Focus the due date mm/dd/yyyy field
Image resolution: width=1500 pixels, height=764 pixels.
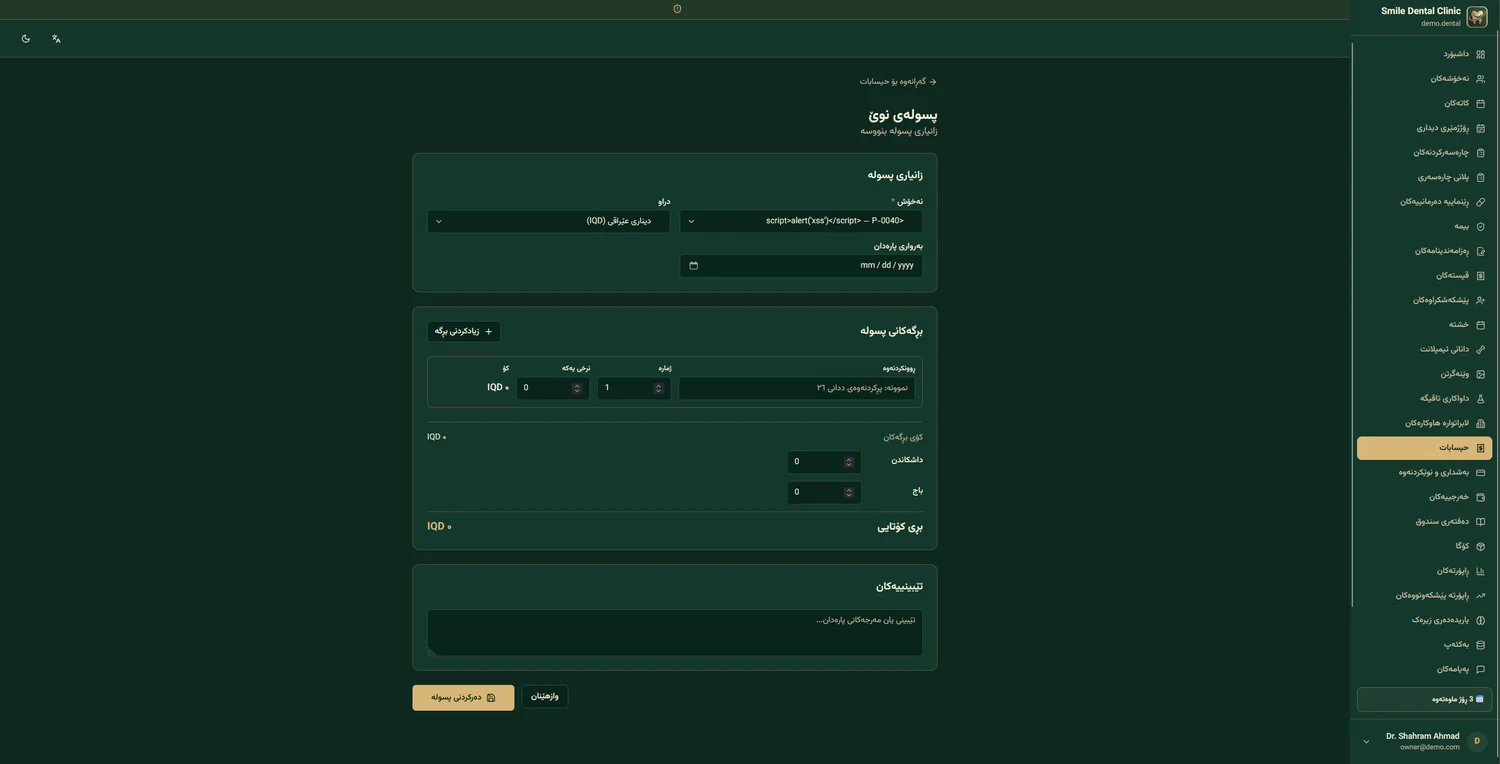point(801,266)
